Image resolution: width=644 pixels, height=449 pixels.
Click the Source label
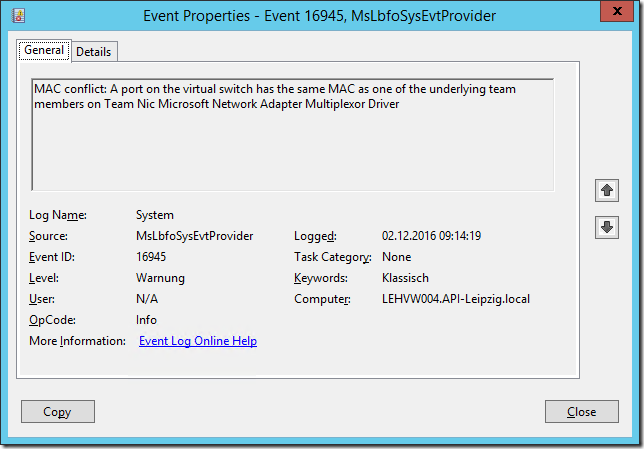(x=48, y=236)
